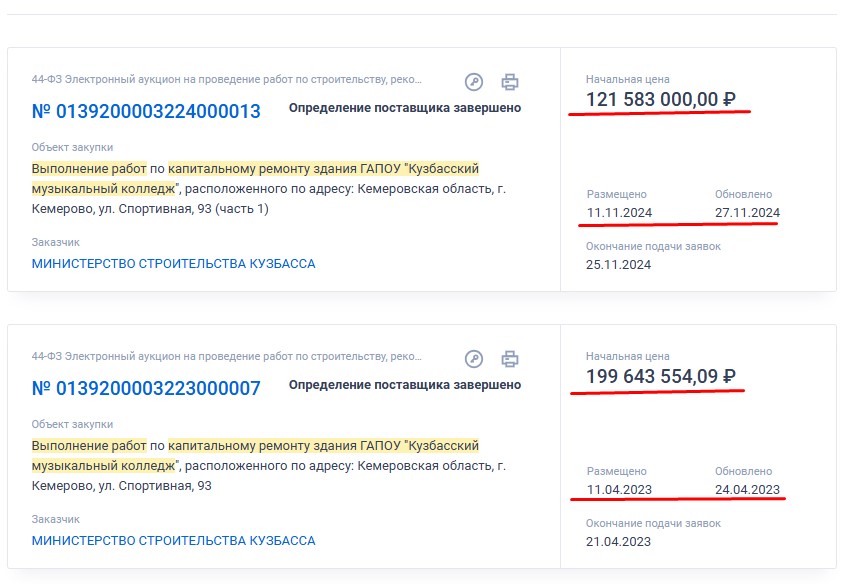Click the key icon in procurement 0139200003223000007 card
The image size is (846, 584).
coord(475,359)
